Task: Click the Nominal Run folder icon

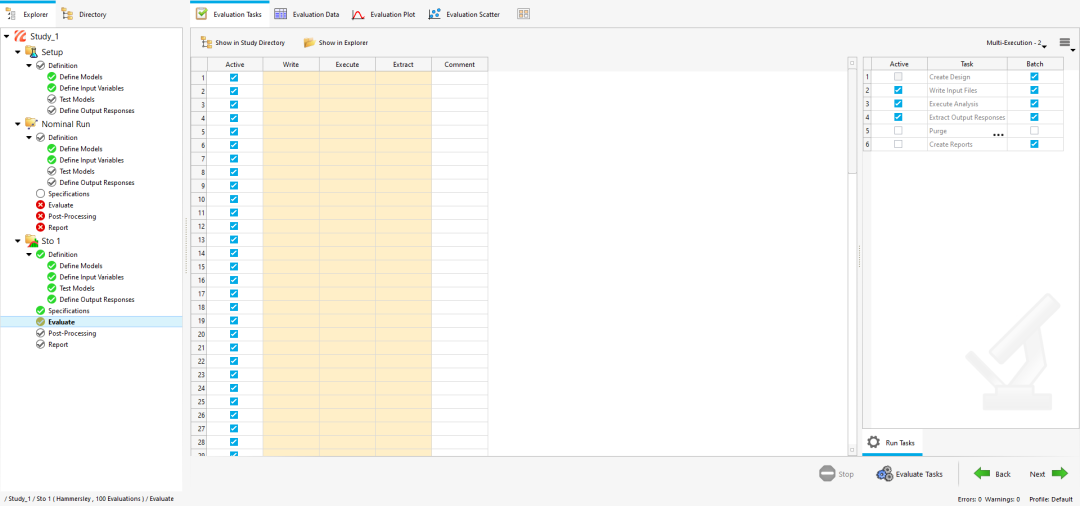Action: pyautogui.click(x=31, y=124)
